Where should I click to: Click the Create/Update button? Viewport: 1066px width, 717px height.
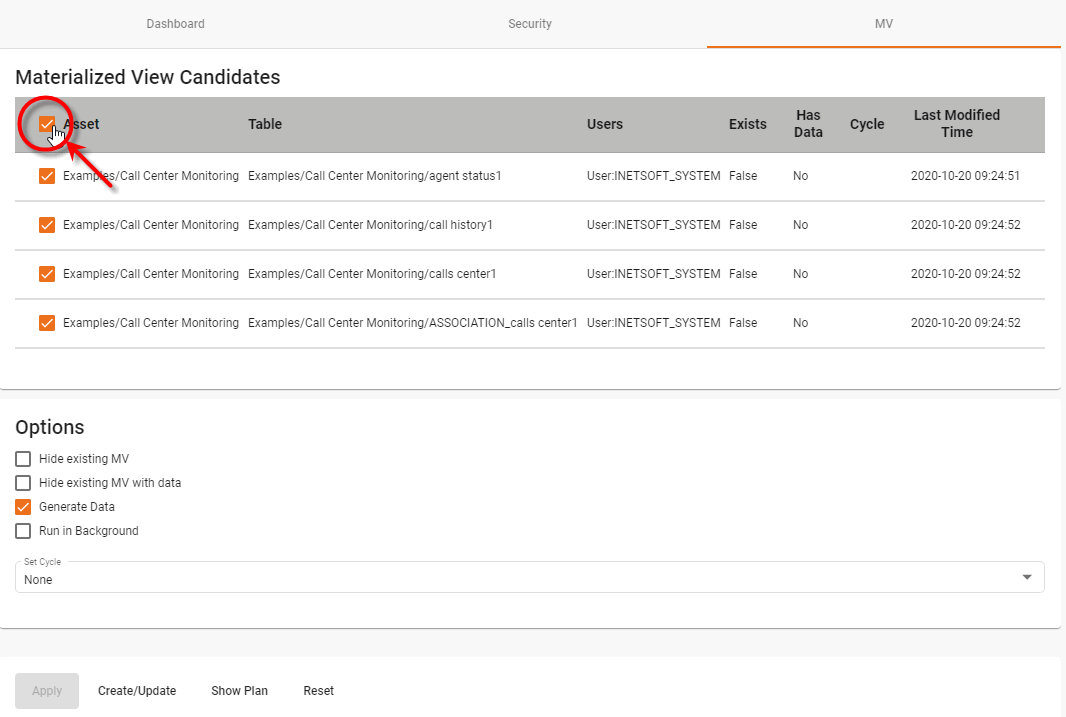click(x=137, y=690)
